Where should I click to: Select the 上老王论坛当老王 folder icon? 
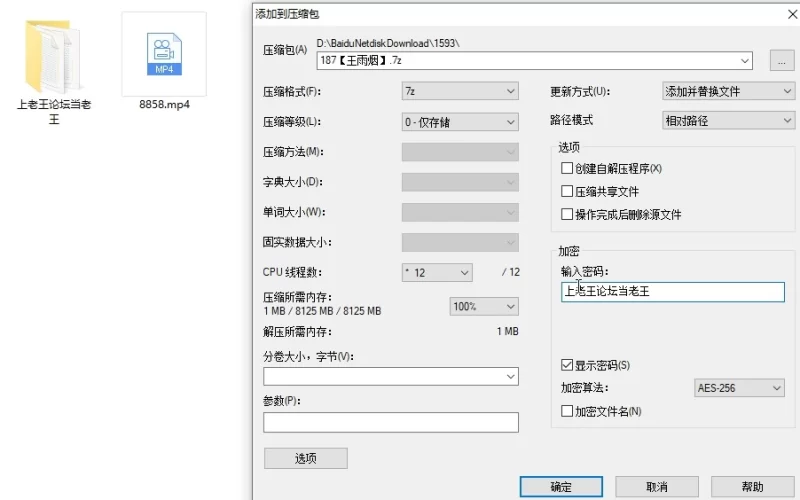pyautogui.click(x=53, y=56)
